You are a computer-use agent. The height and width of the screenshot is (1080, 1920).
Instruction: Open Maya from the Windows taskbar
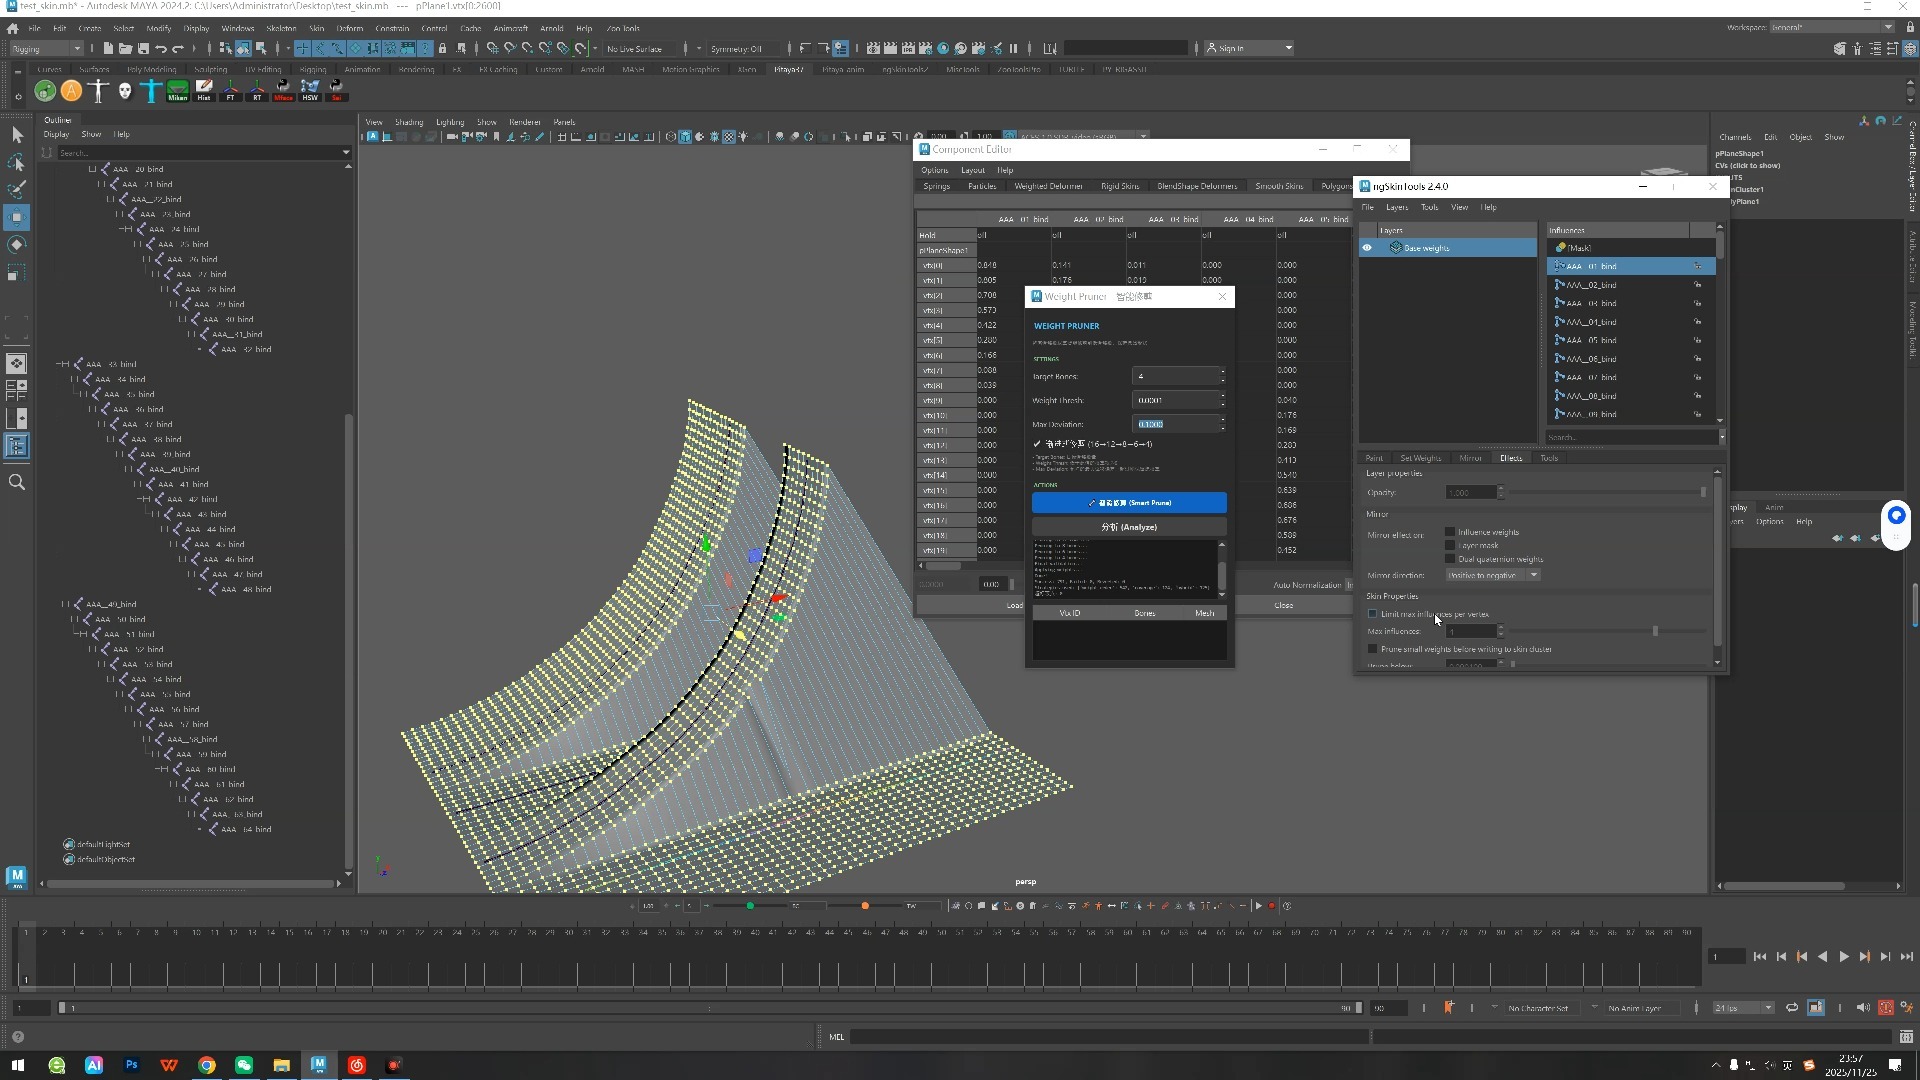[x=319, y=1065]
